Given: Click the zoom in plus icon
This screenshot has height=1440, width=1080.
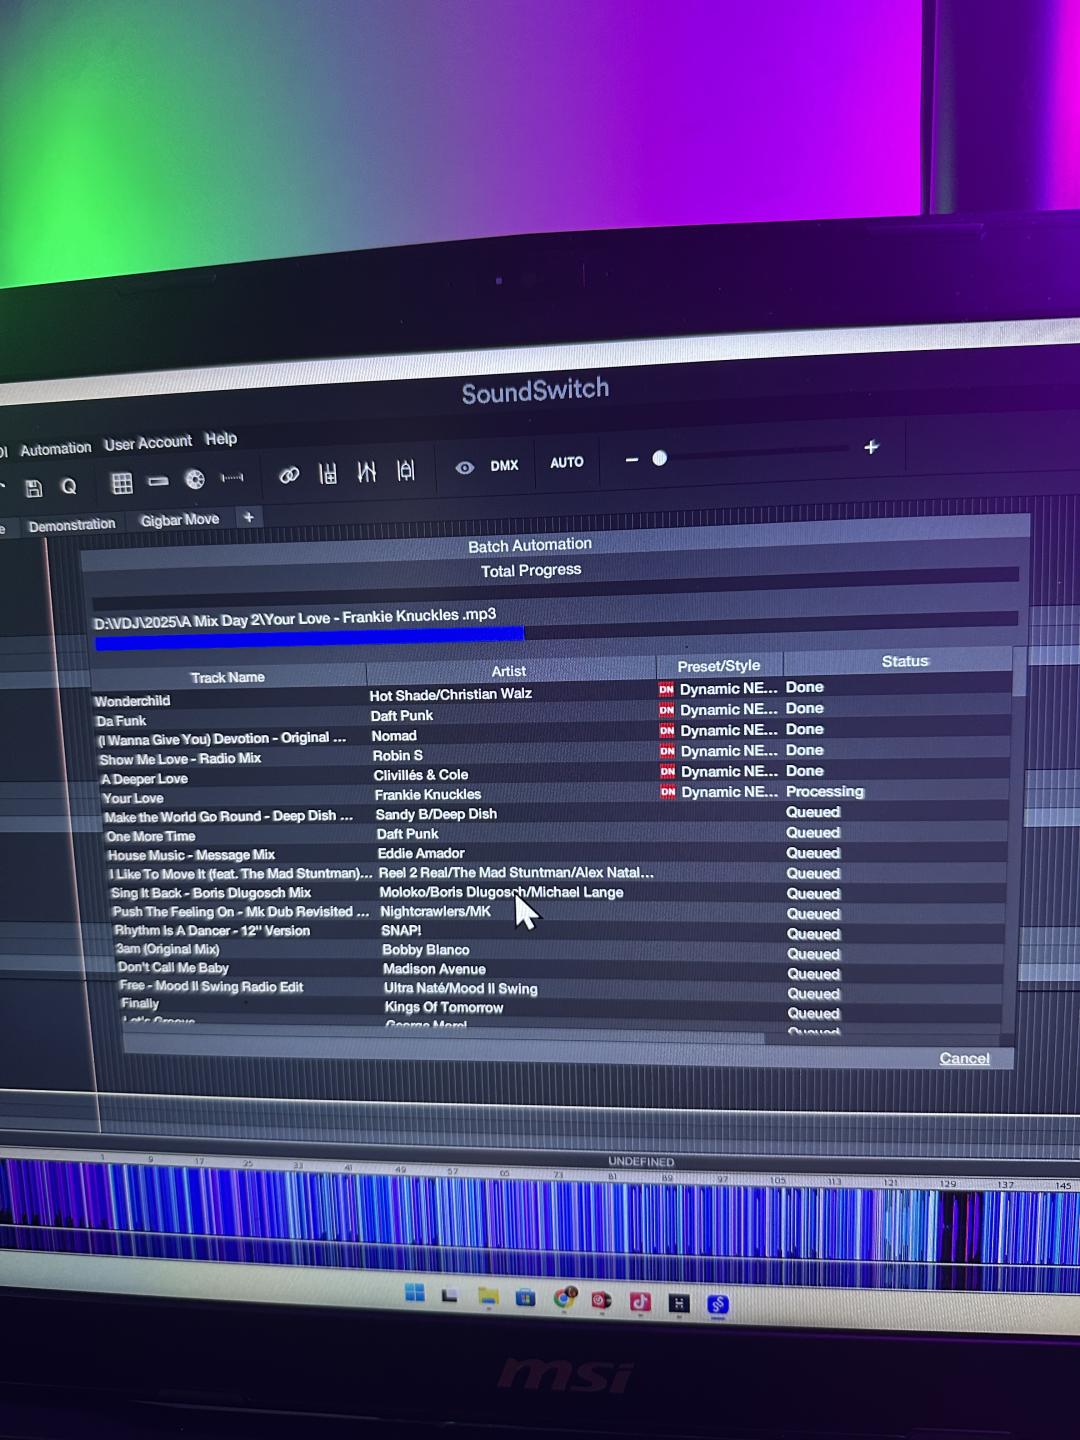Looking at the screenshot, I should pyautogui.click(x=871, y=447).
